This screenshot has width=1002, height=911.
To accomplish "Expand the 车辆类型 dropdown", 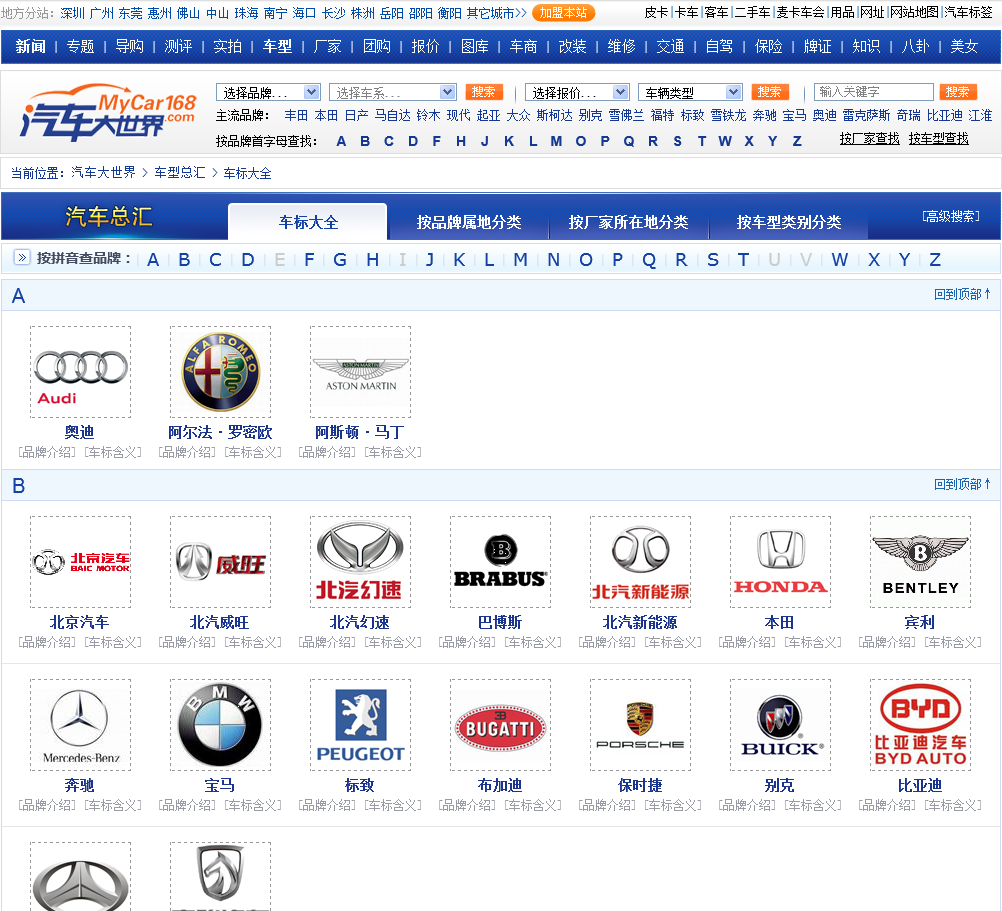I will [690, 93].
